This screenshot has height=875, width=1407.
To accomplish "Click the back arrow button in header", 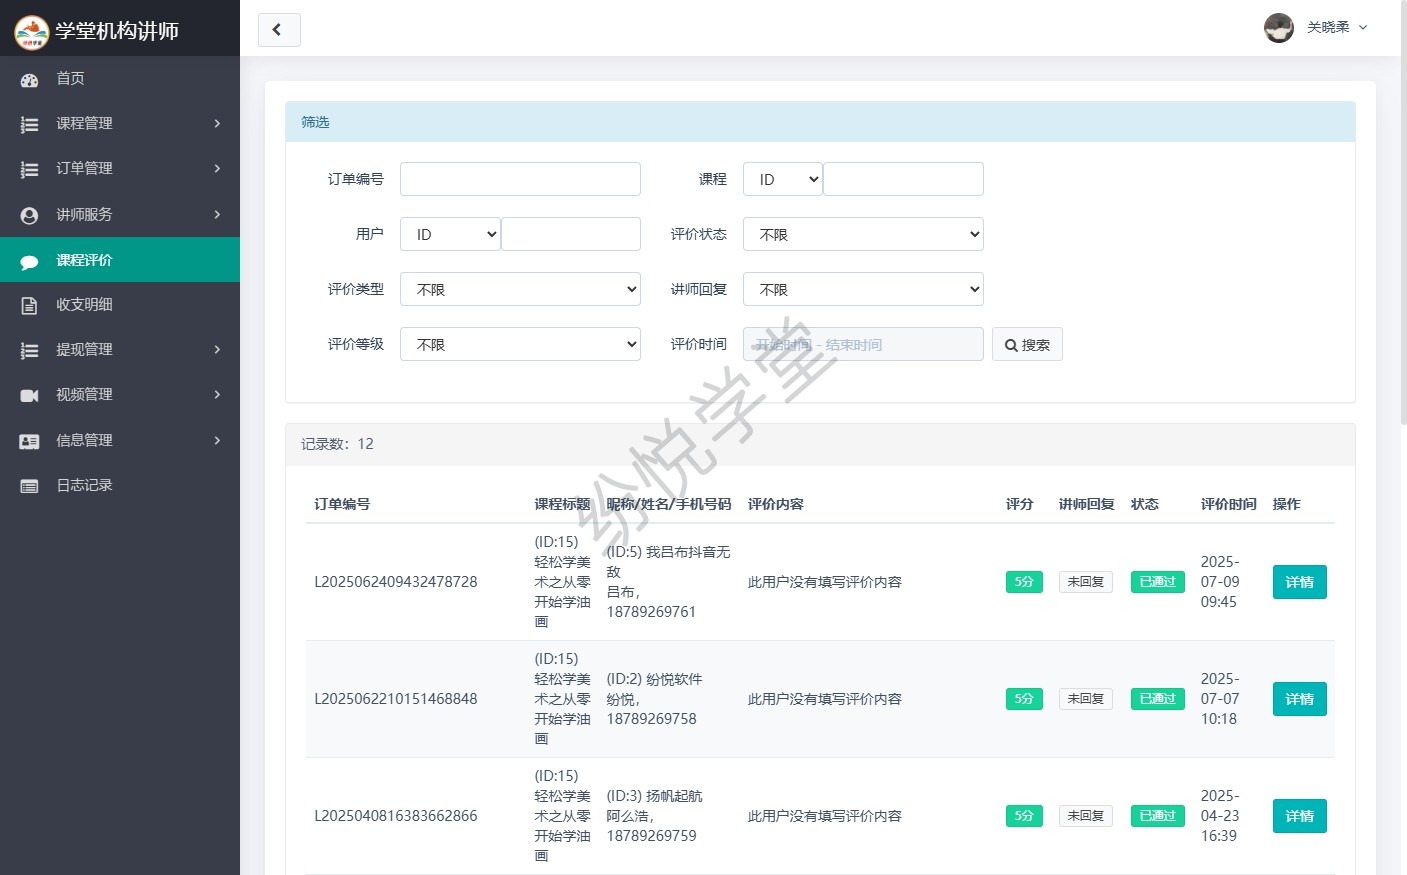I will (279, 30).
